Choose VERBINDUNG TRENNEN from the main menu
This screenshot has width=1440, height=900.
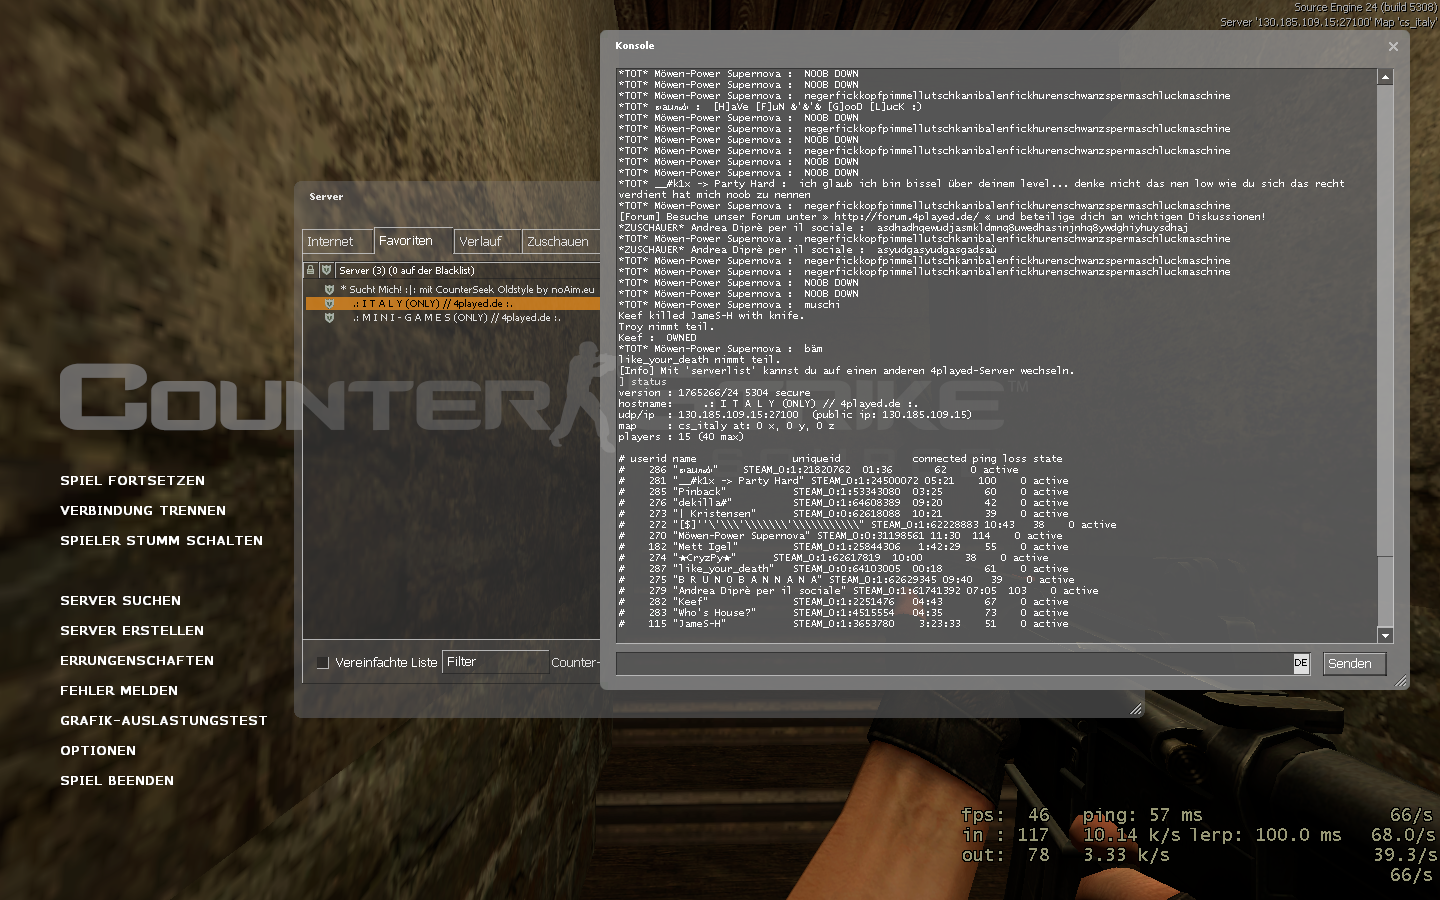click(143, 511)
